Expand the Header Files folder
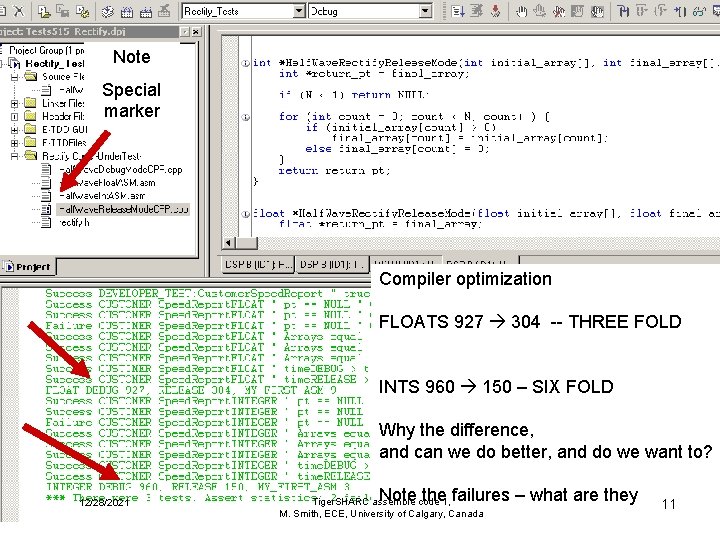 [14, 117]
